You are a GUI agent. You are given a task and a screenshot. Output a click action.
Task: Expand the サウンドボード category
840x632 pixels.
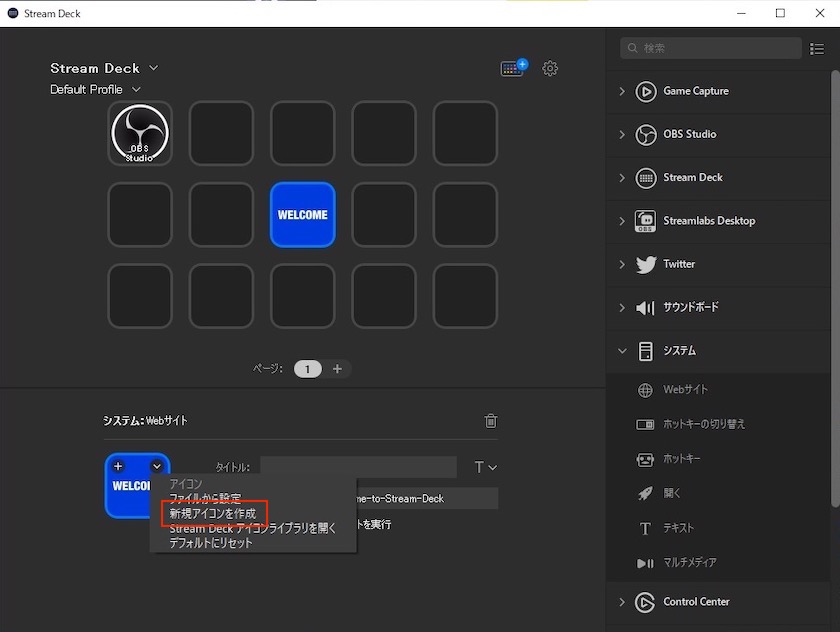(622, 307)
